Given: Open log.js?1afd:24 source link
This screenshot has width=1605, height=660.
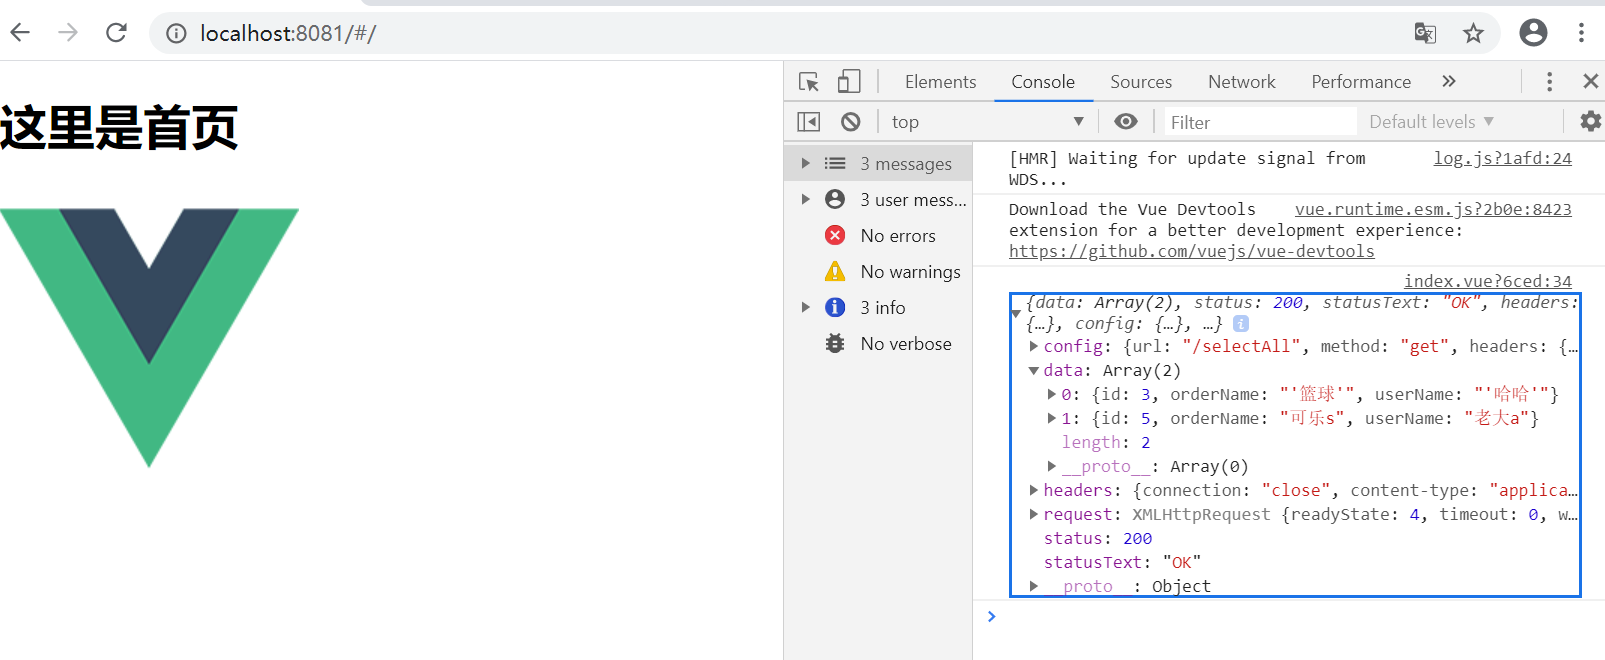Looking at the screenshot, I should pos(1502,158).
